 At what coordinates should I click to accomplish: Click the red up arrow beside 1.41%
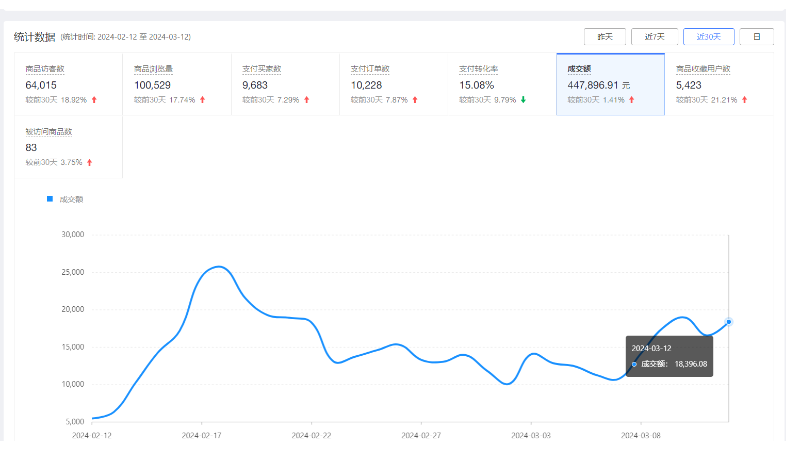tap(632, 100)
